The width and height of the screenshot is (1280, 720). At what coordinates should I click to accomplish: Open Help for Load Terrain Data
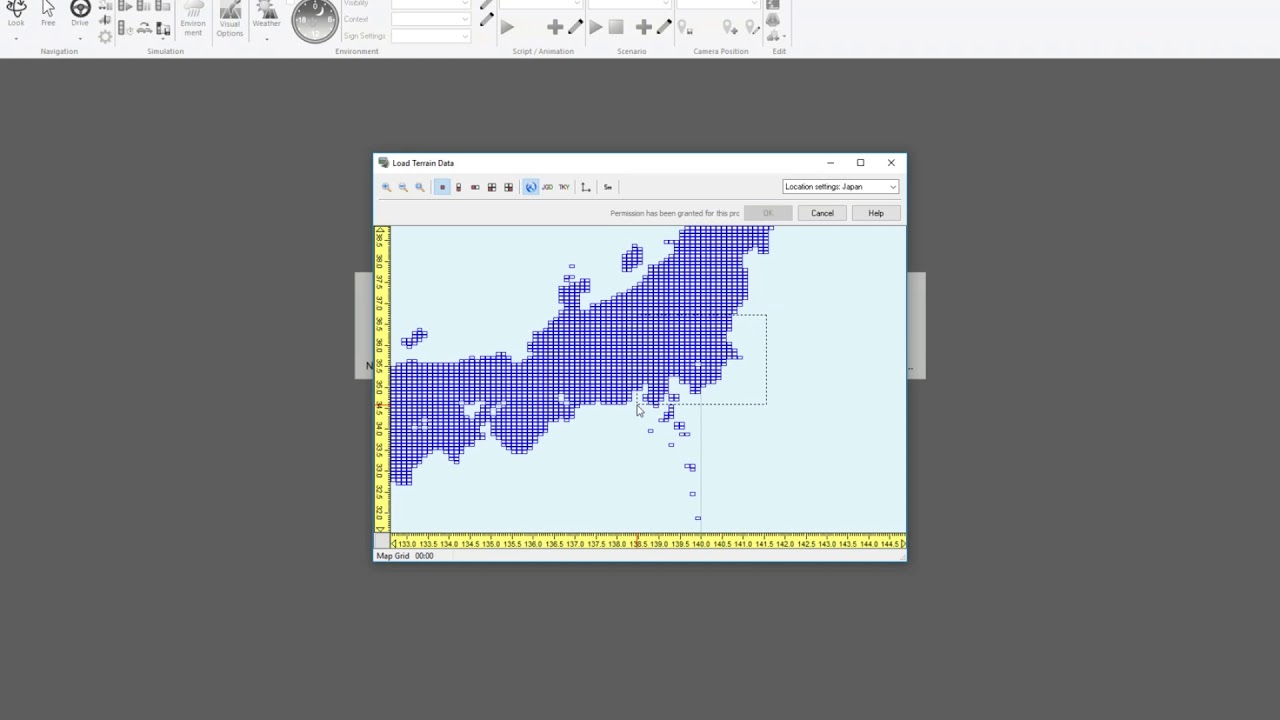click(x=876, y=213)
